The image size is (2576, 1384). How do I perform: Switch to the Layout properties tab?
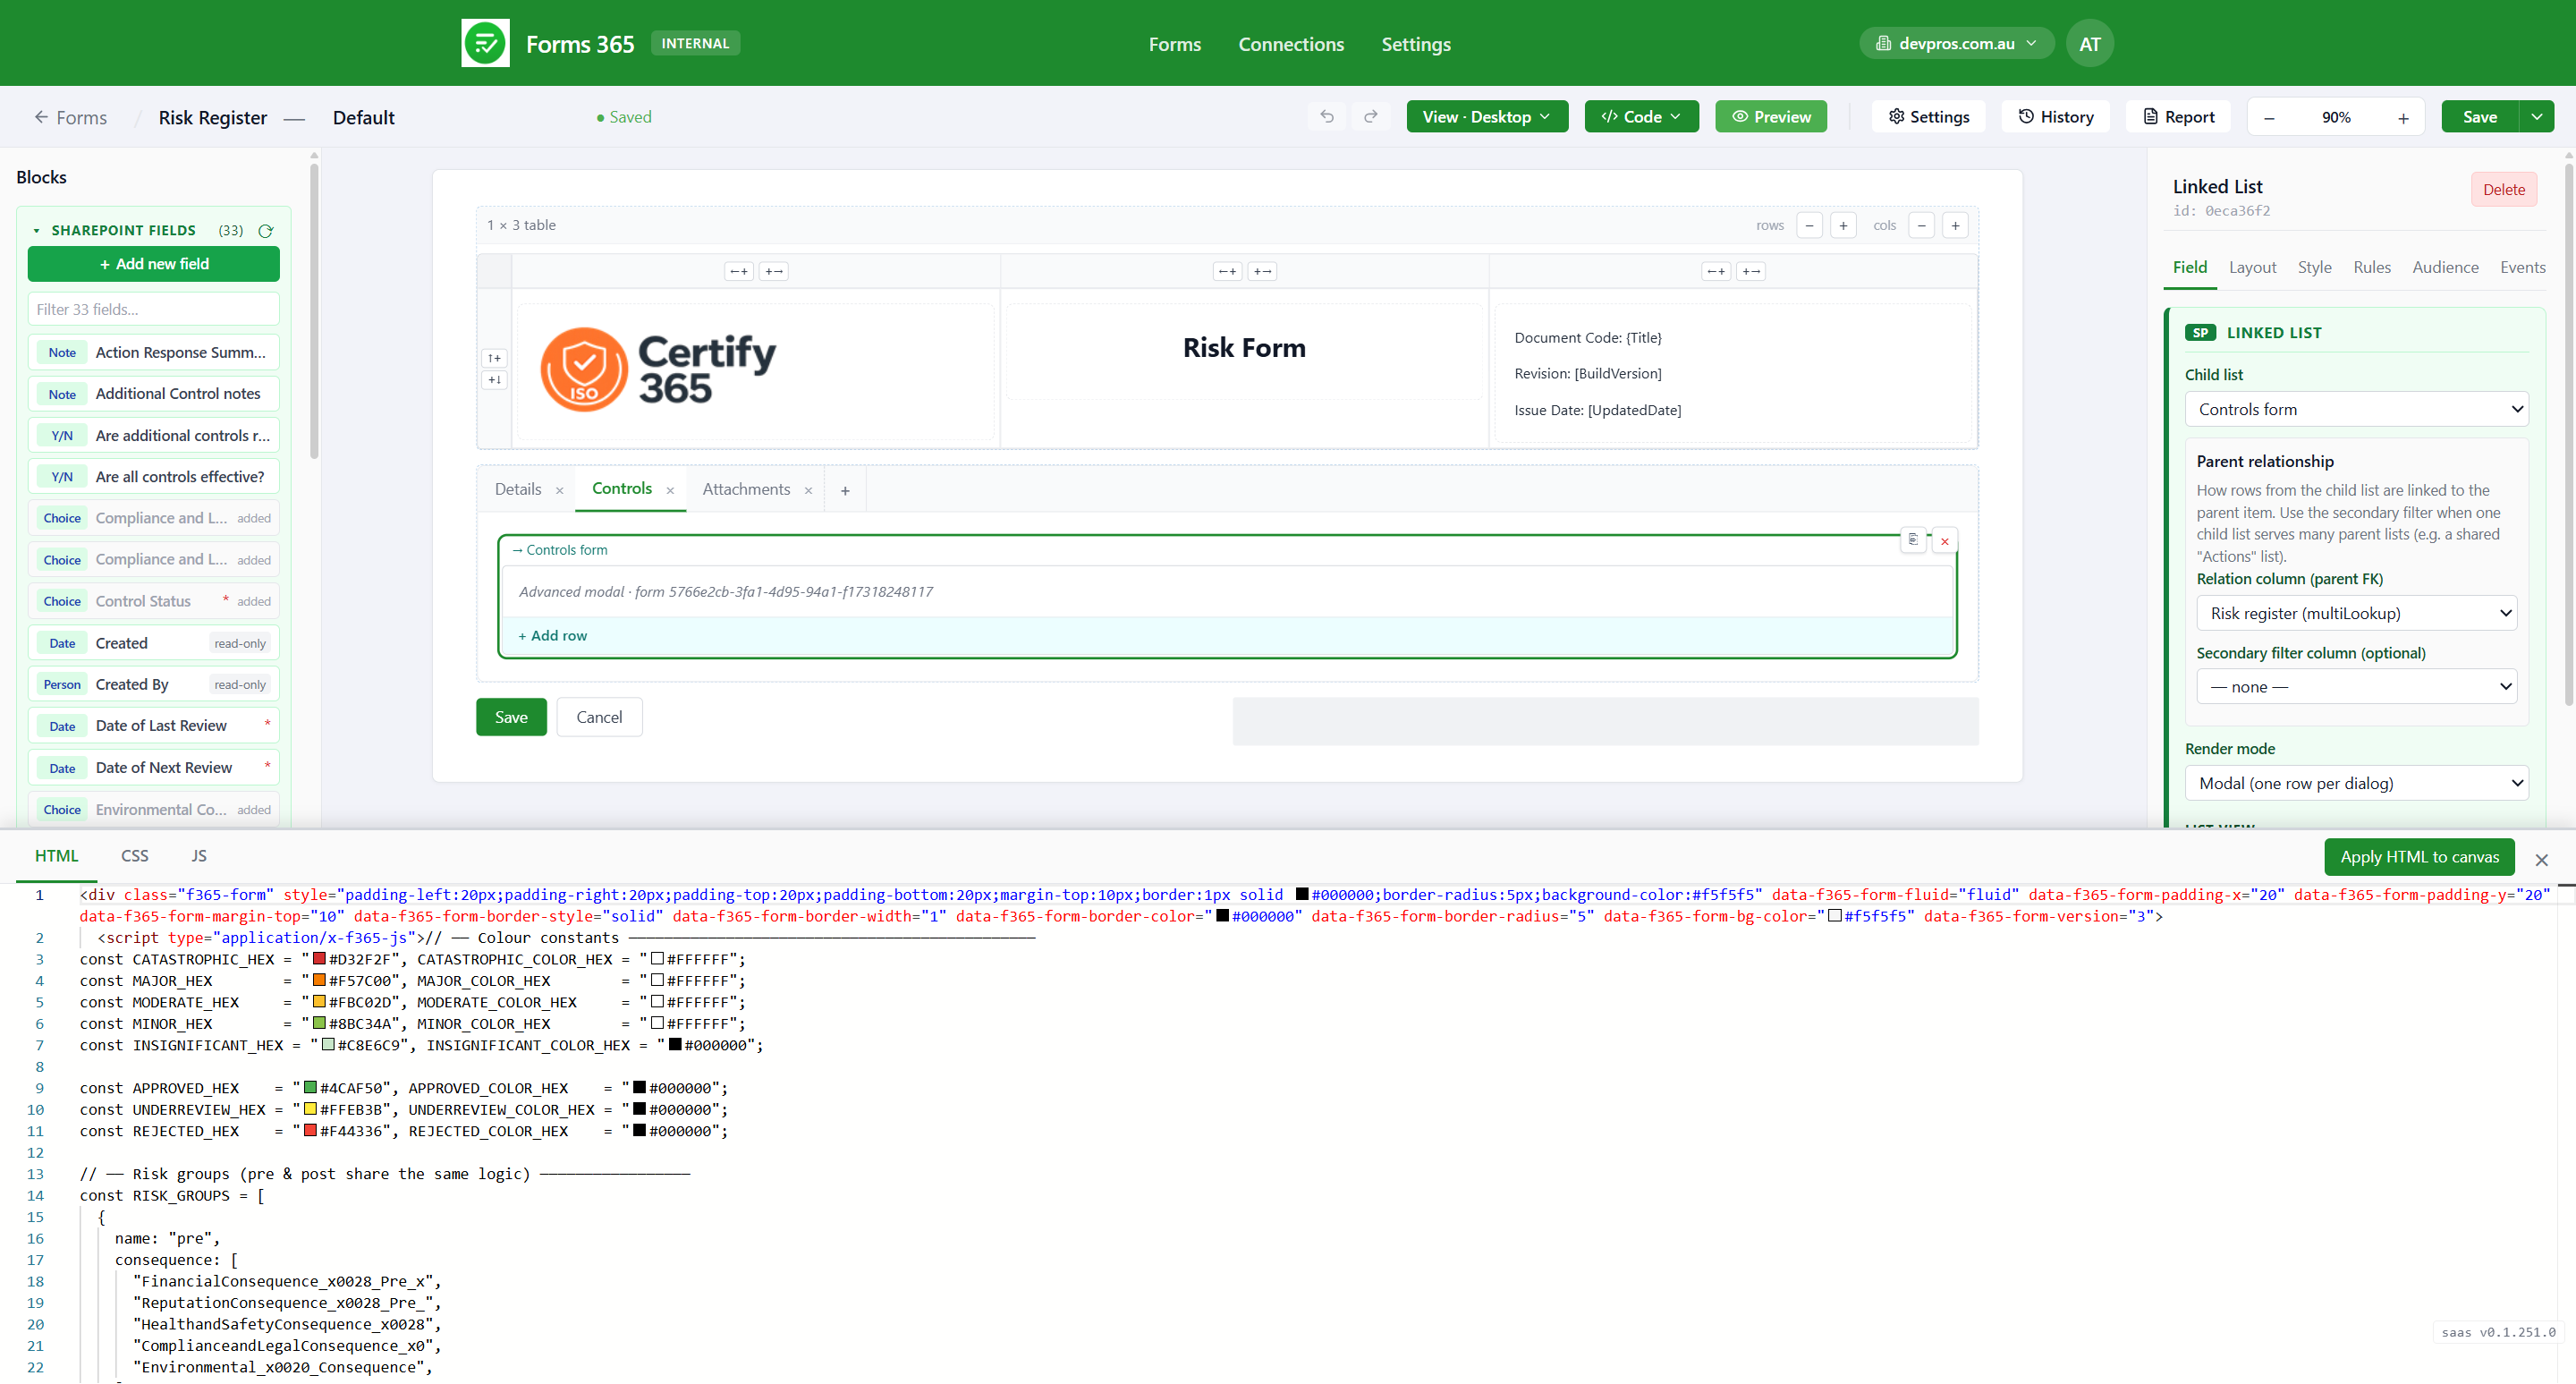2252,267
